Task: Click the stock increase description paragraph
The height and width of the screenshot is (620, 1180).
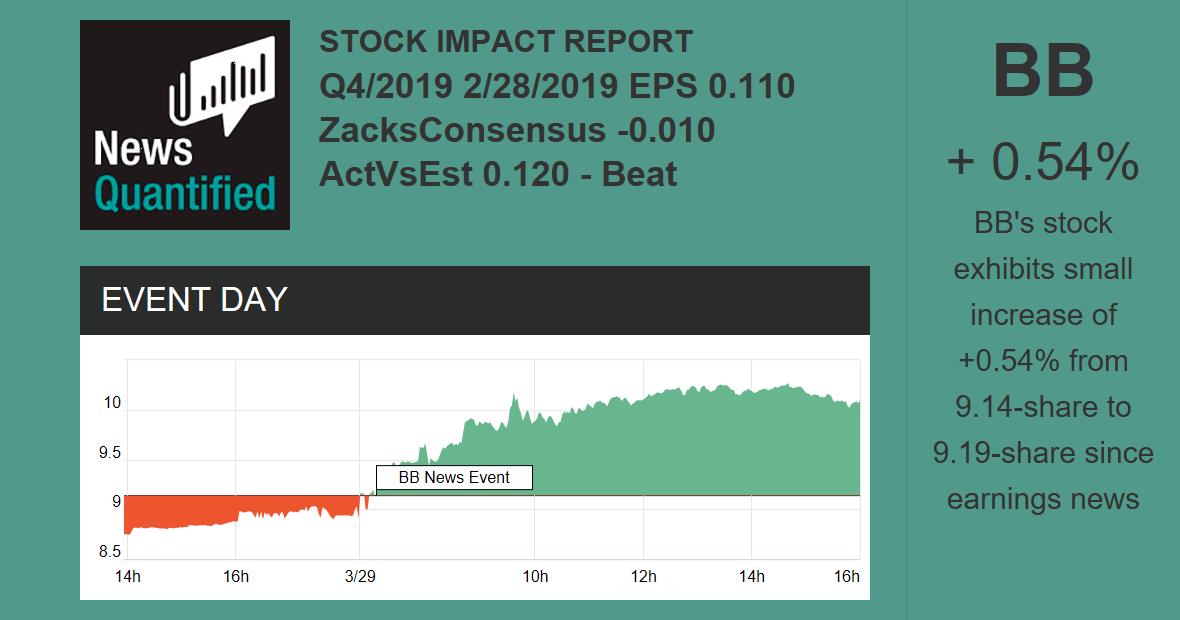Action: [1043, 360]
